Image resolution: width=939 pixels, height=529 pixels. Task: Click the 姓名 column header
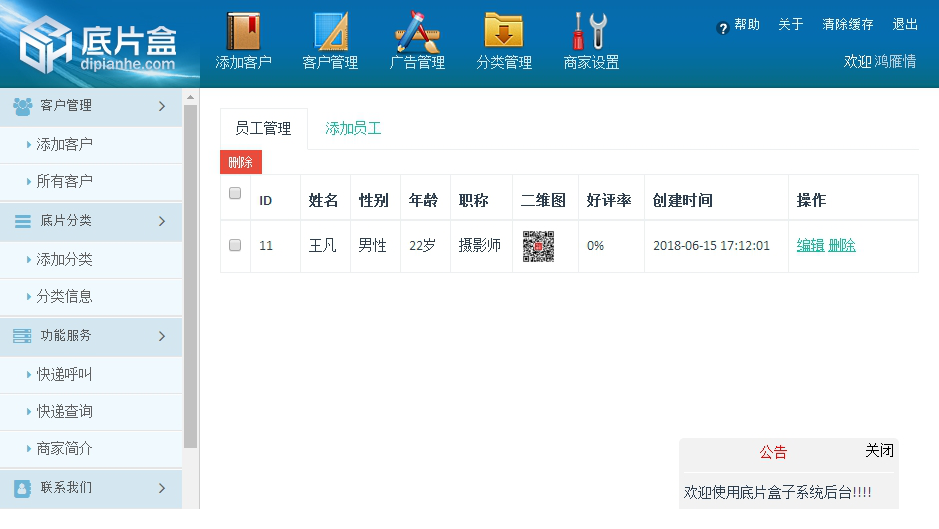tap(323, 200)
